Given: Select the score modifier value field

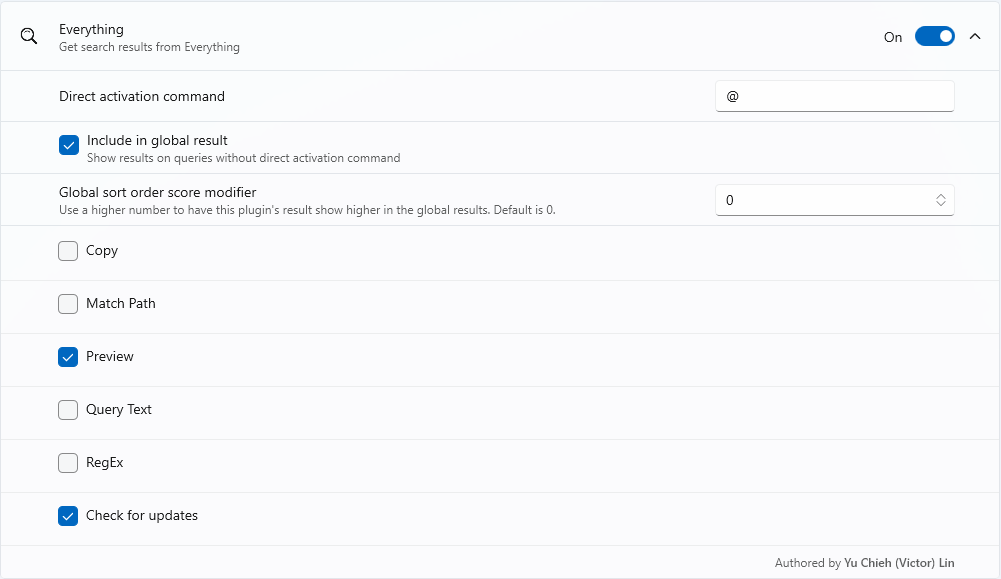Looking at the screenshot, I should [820, 200].
